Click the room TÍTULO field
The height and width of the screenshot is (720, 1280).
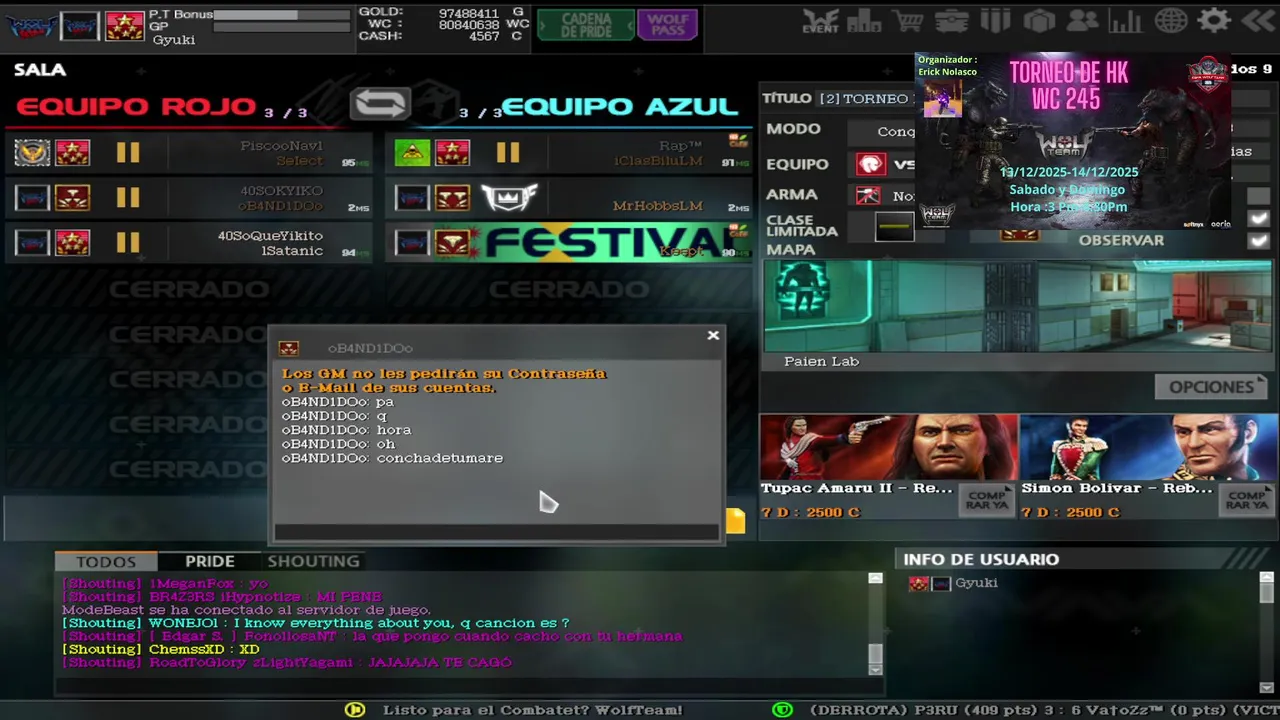tap(864, 98)
